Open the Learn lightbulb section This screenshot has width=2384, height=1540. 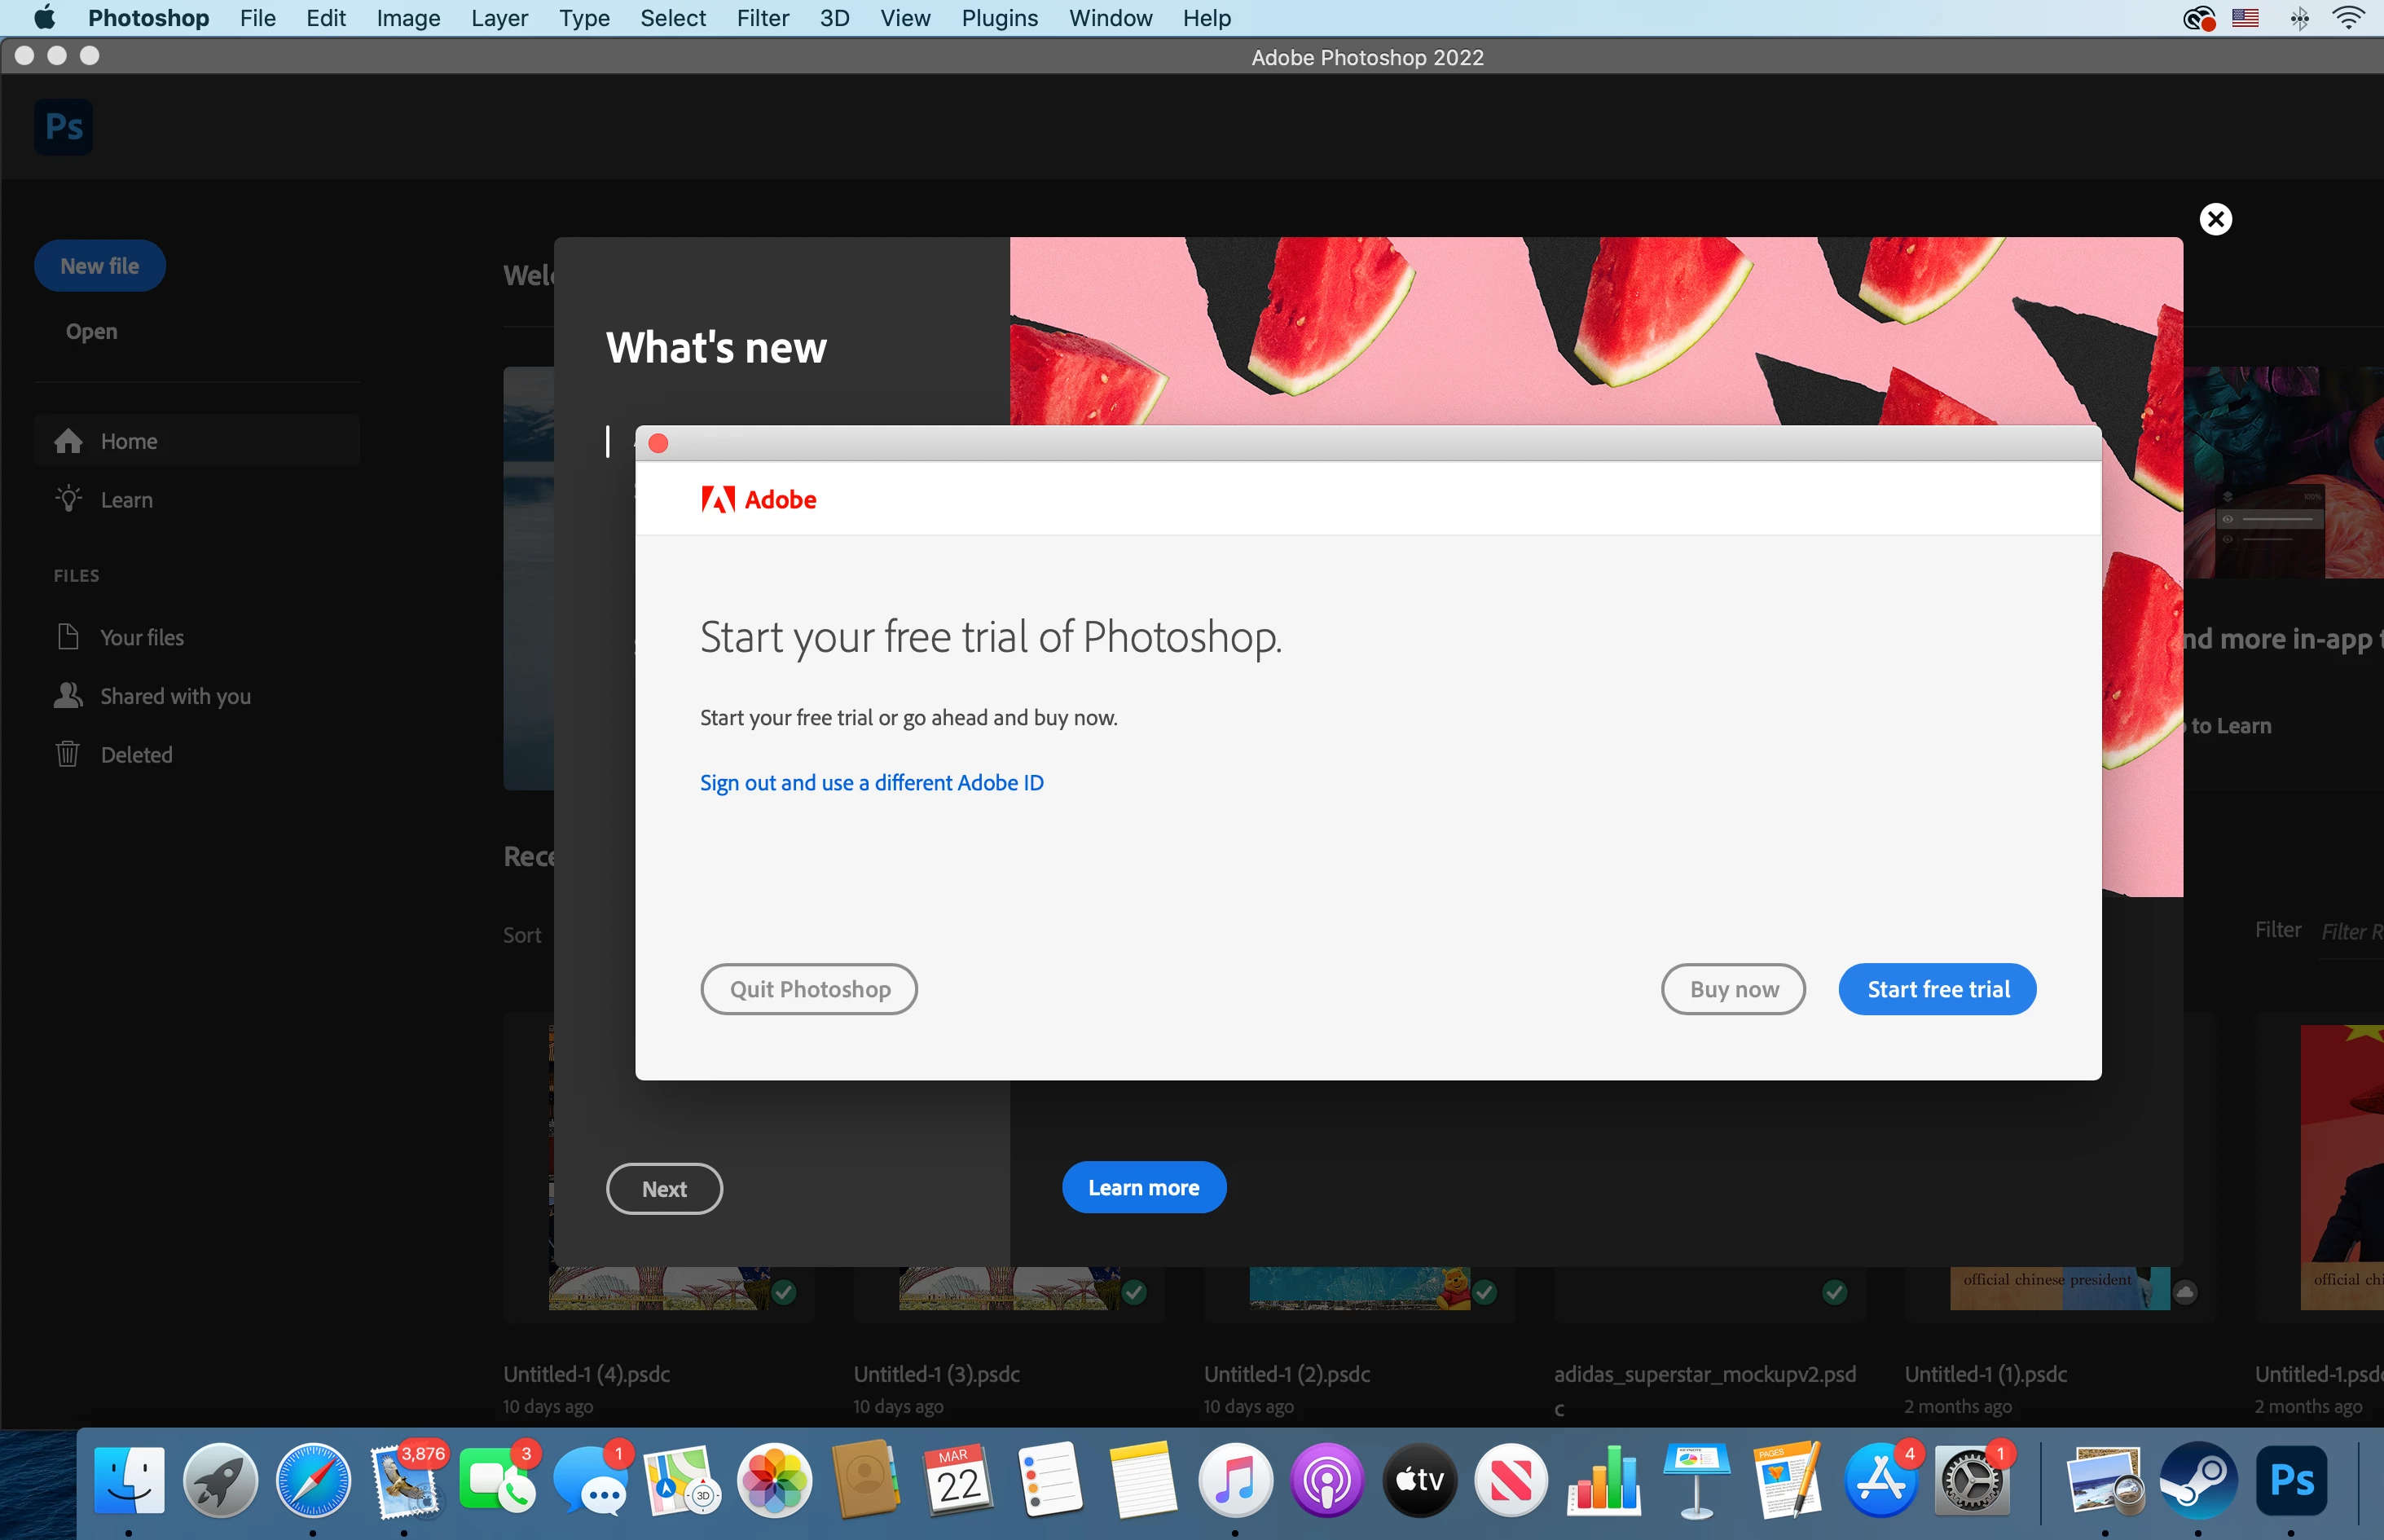pyautogui.click(x=126, y=499)
